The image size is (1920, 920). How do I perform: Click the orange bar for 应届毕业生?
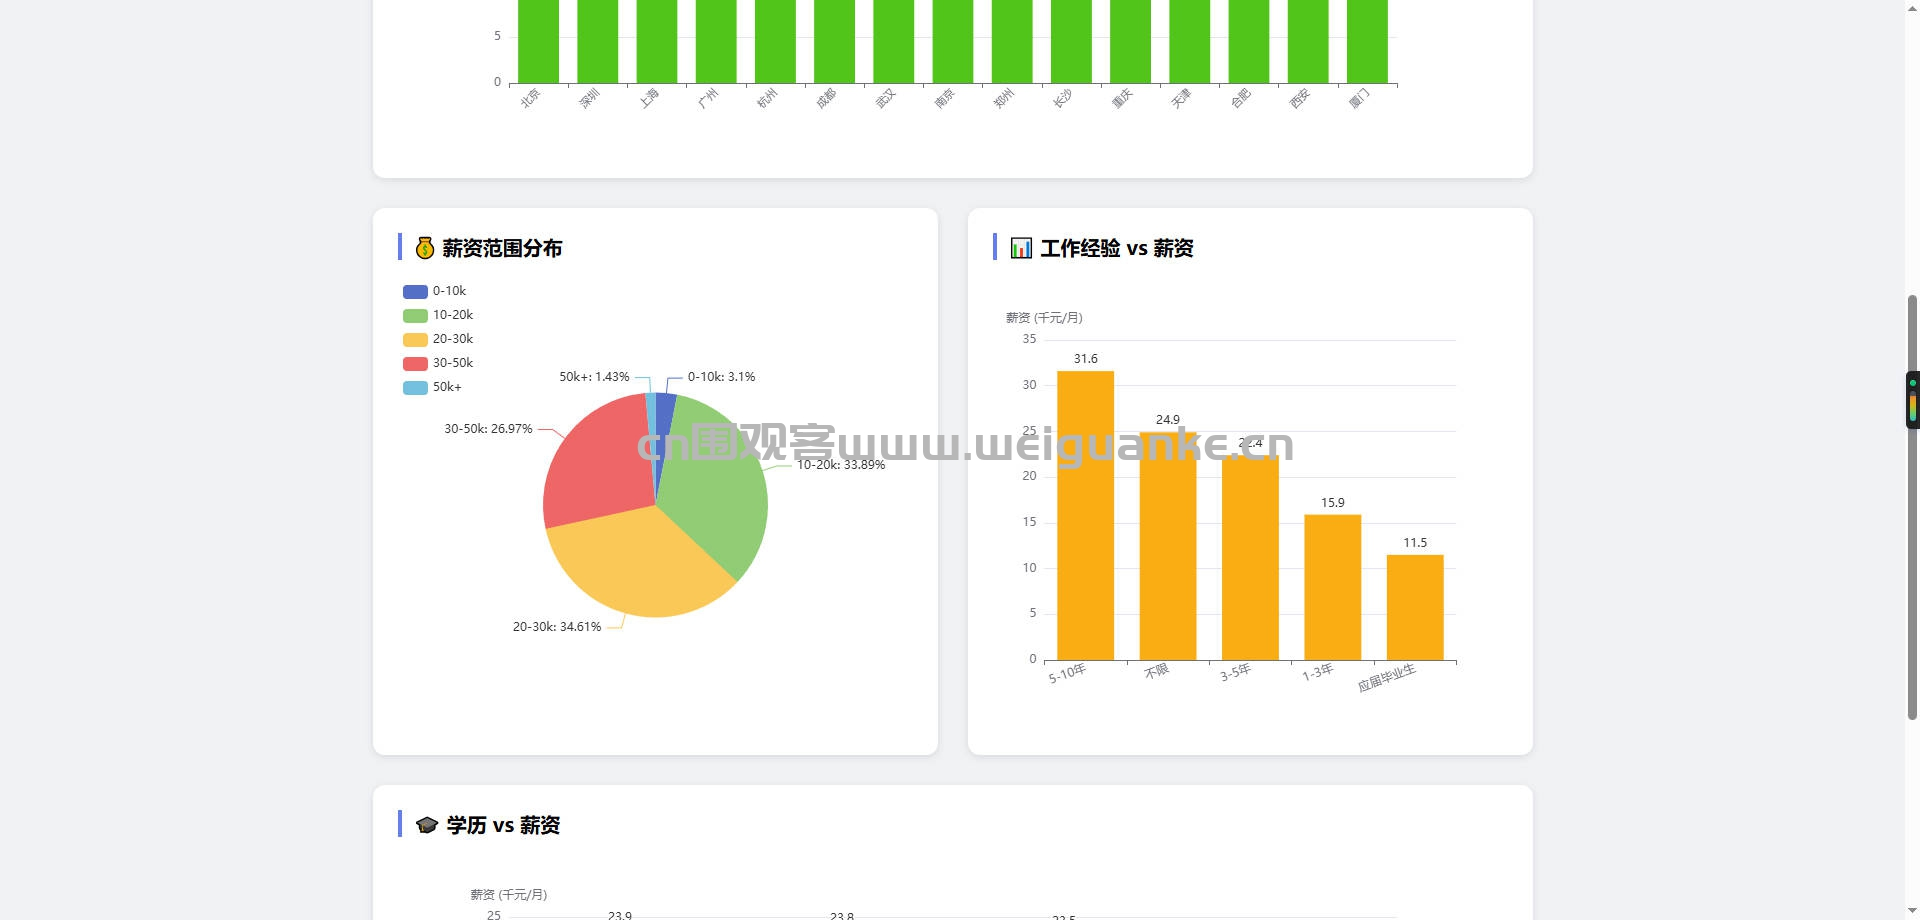pos(1415,607)
